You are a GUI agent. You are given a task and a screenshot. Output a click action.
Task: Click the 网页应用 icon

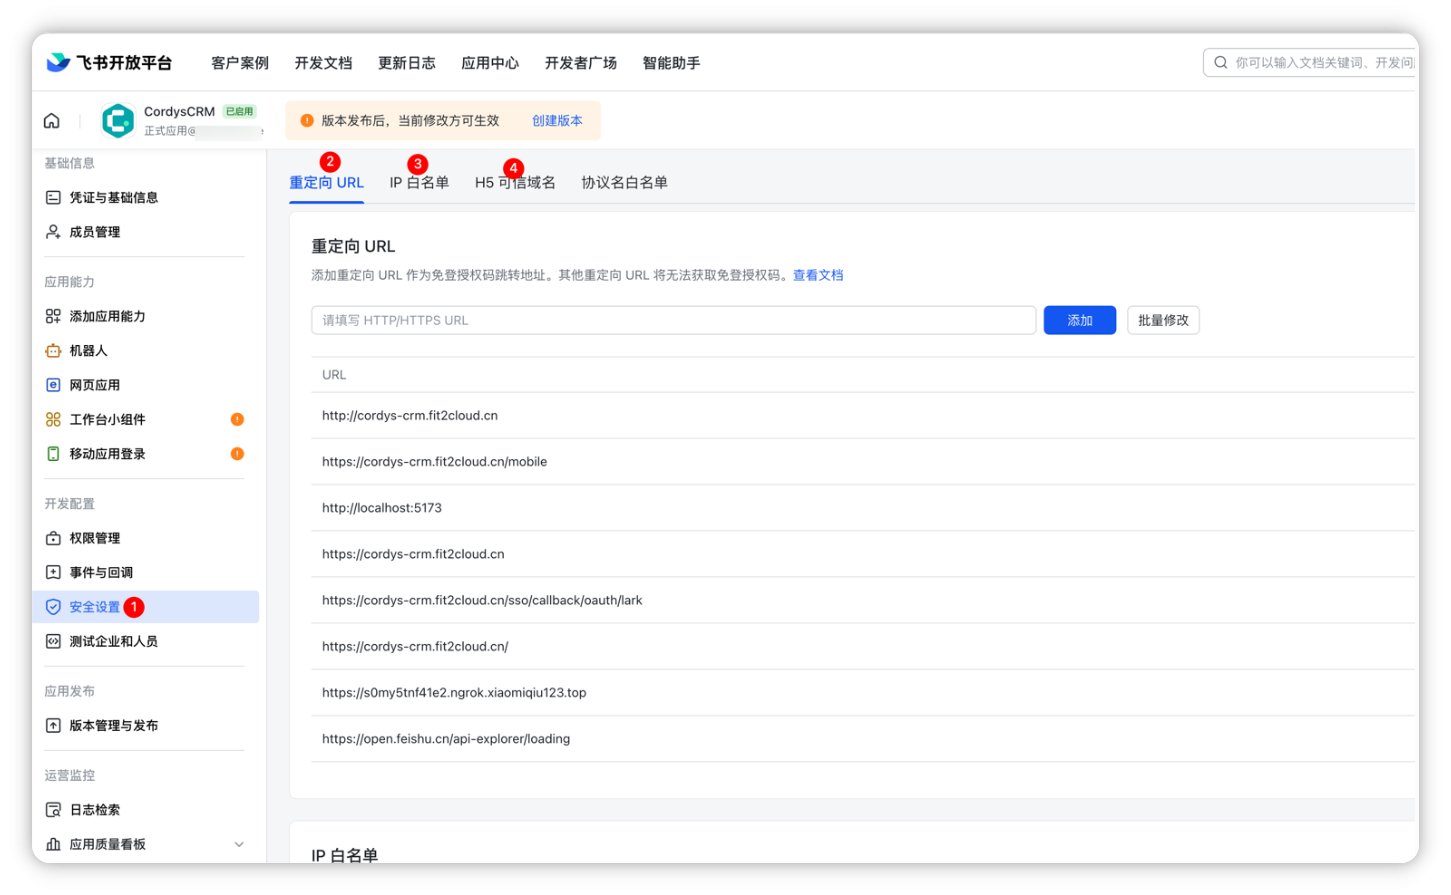coord(53,385)
